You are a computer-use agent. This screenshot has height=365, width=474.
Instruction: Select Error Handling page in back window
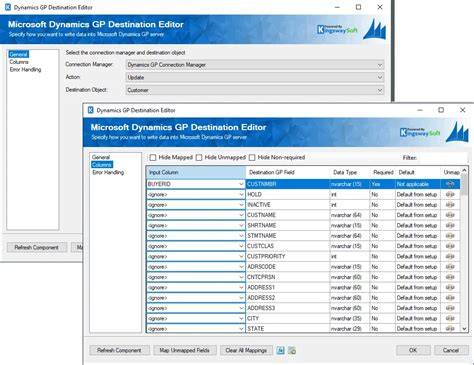click(25, 70)
